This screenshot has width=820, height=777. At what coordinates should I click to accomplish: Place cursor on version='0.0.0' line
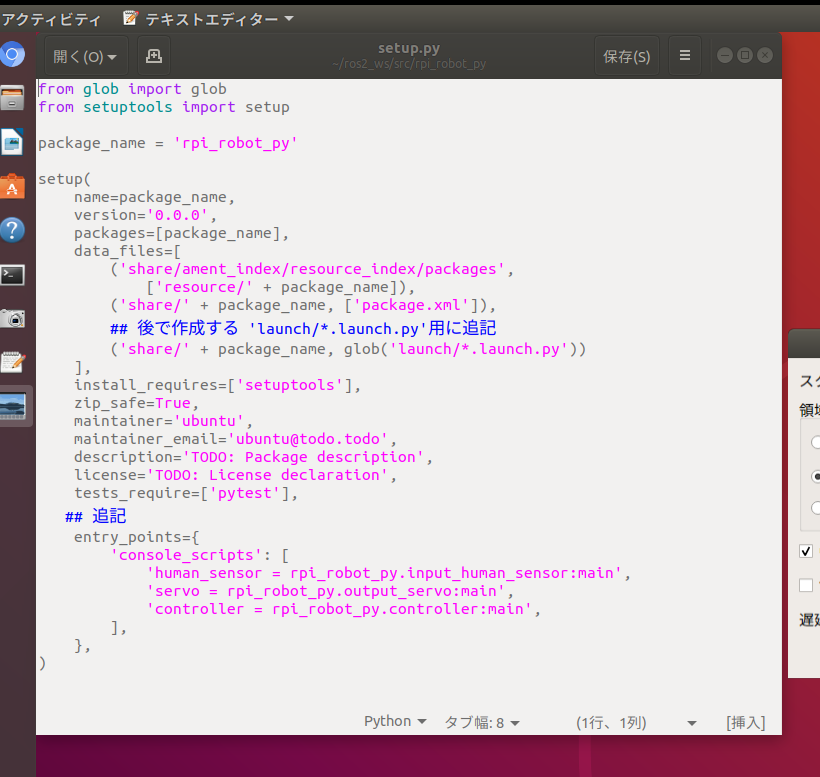pyautogui.click(x=145, y=215)
